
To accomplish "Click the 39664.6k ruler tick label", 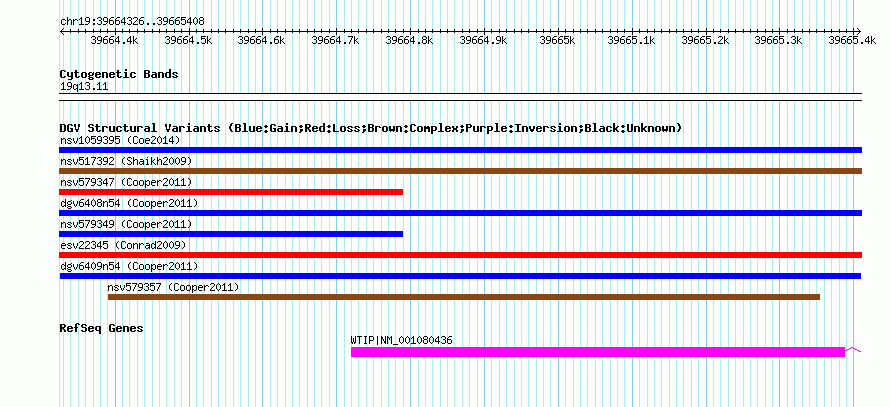I will coord(261,40).
